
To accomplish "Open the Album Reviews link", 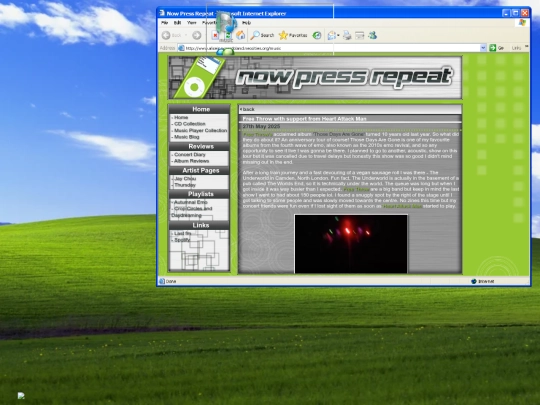I will point(191,161).
